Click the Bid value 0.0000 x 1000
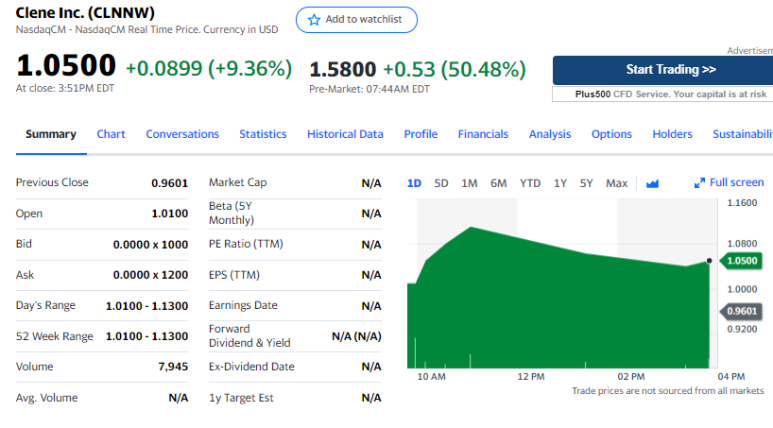Image resolution: width=773 pixels, height=428 pixels. (x=150, y=245)
